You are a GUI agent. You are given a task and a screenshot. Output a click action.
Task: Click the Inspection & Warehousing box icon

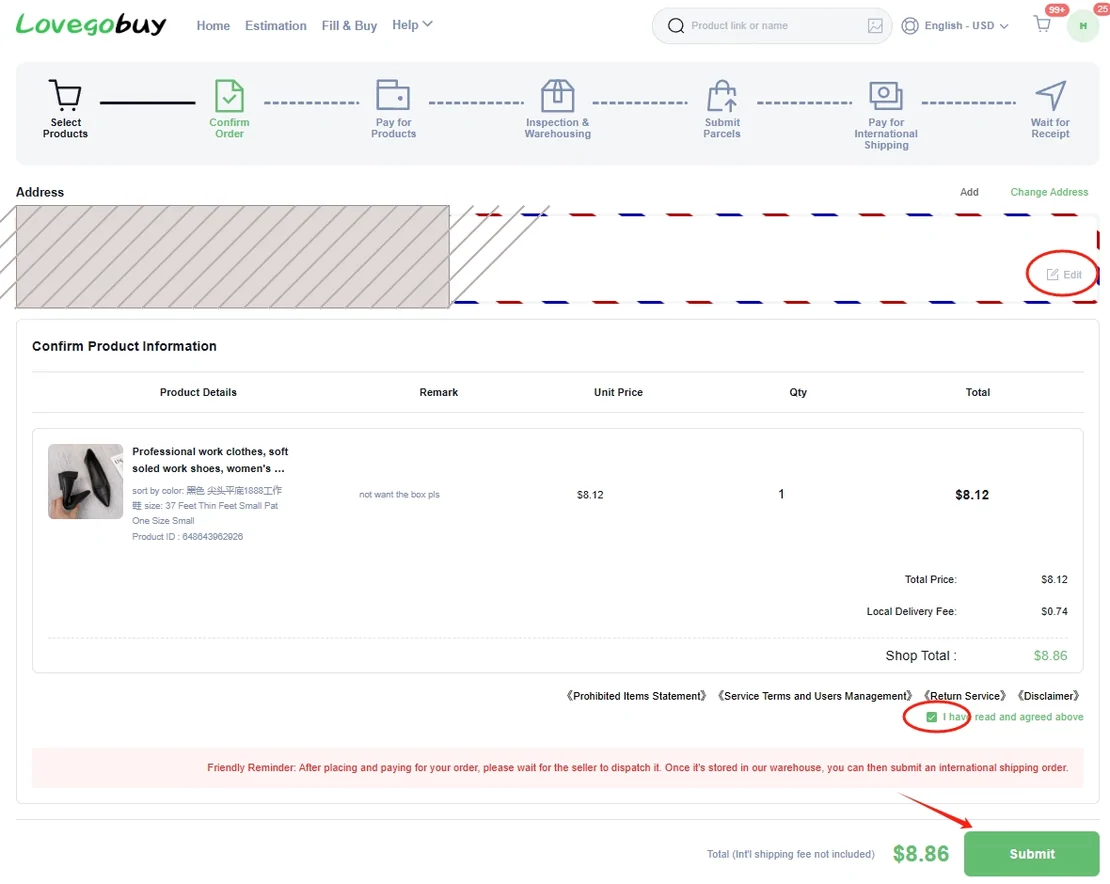tap(557, 96)
